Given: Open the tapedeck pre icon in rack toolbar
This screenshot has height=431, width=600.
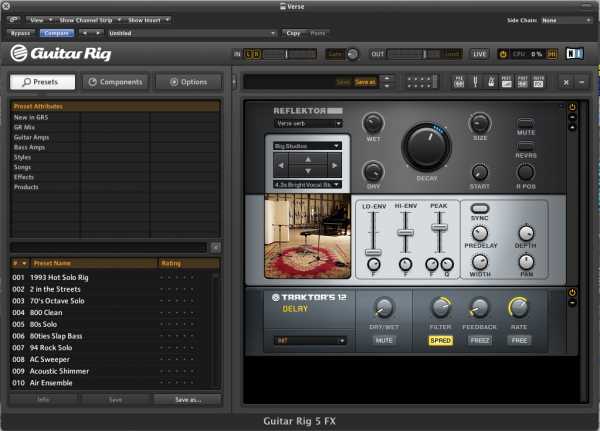Looking at the screenshot, I should (459, 82).
